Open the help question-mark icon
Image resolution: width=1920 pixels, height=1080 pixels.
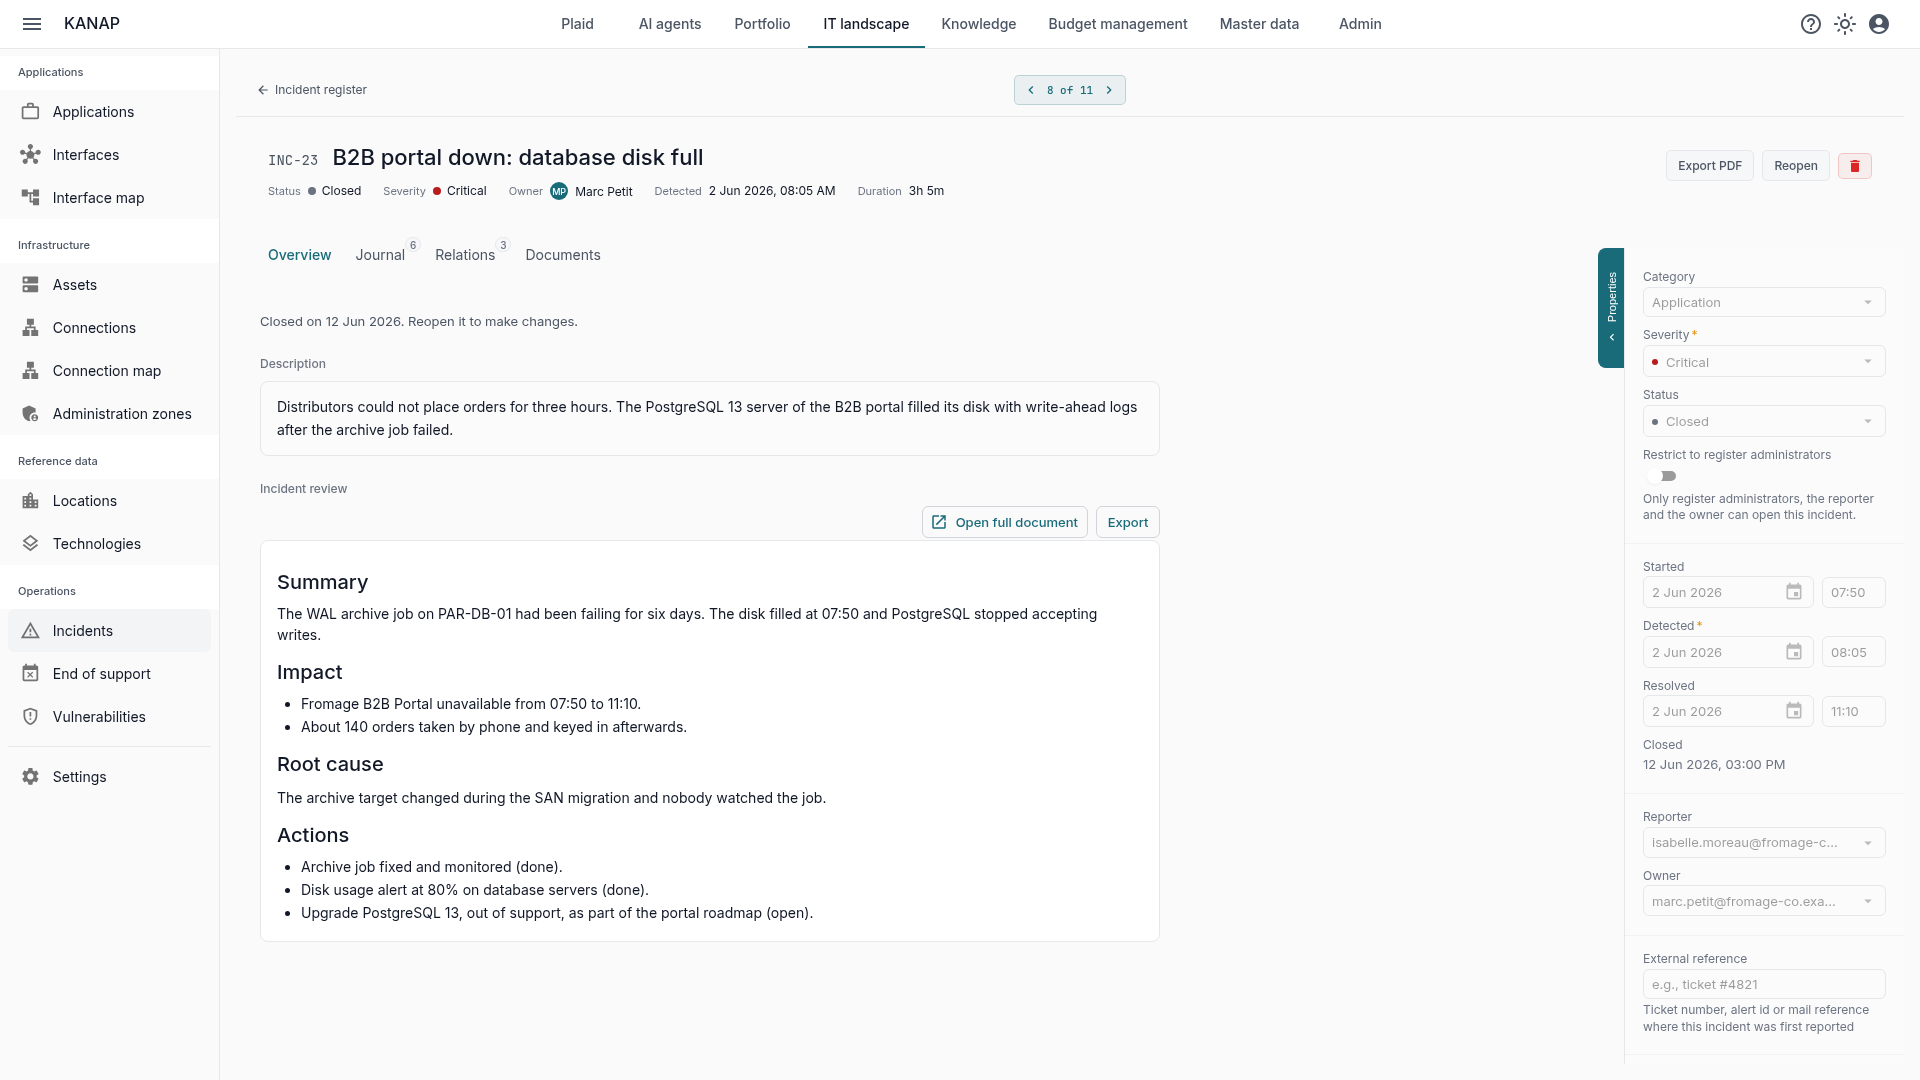(x=1811, y=24)
